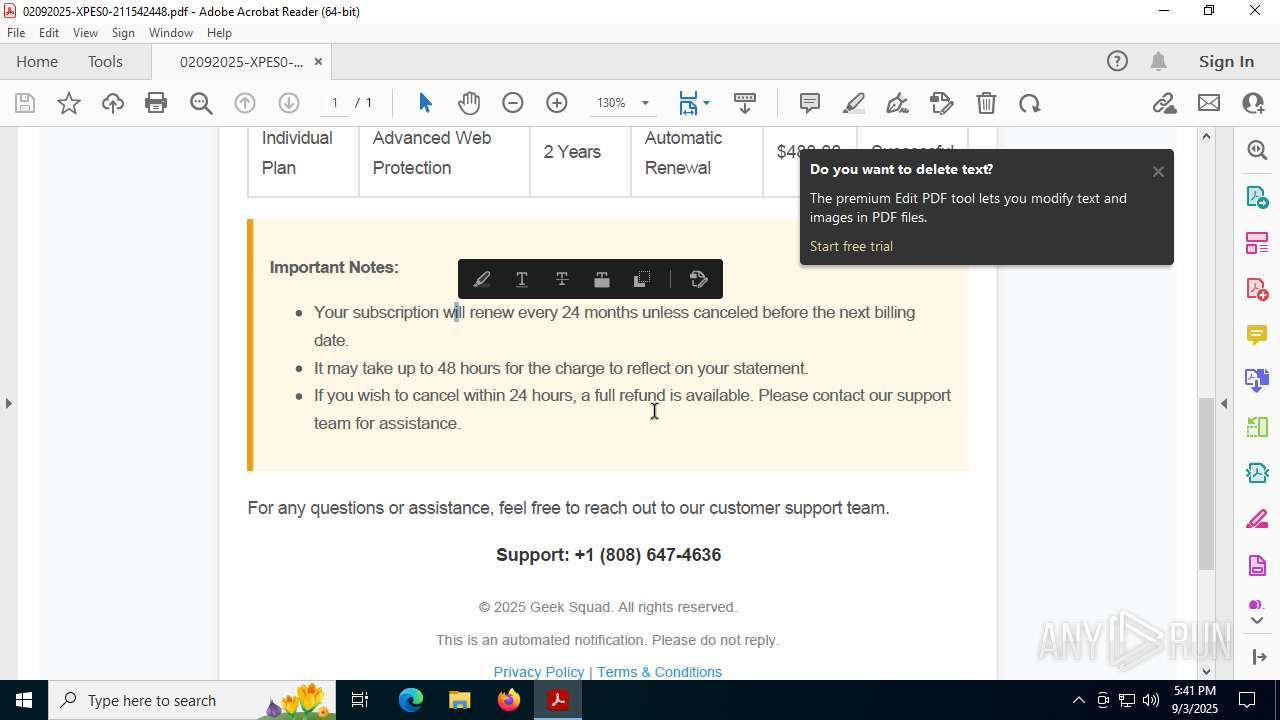This screenshot has height=720, width=1280.
Task: Open the Edit menu
Action: [x=49, y=33]
